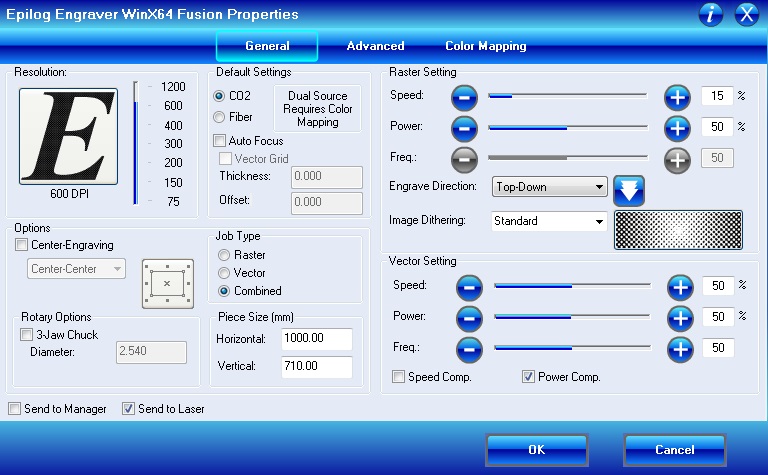Click the Vertical piece size field
The image size is (768, 475).
(x=317, y=367)
